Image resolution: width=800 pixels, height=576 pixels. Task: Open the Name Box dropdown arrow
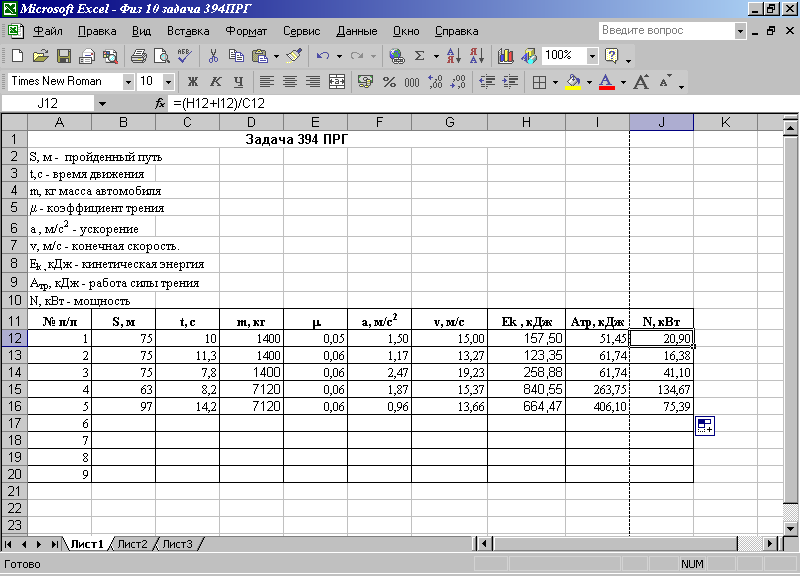(102, 104)
